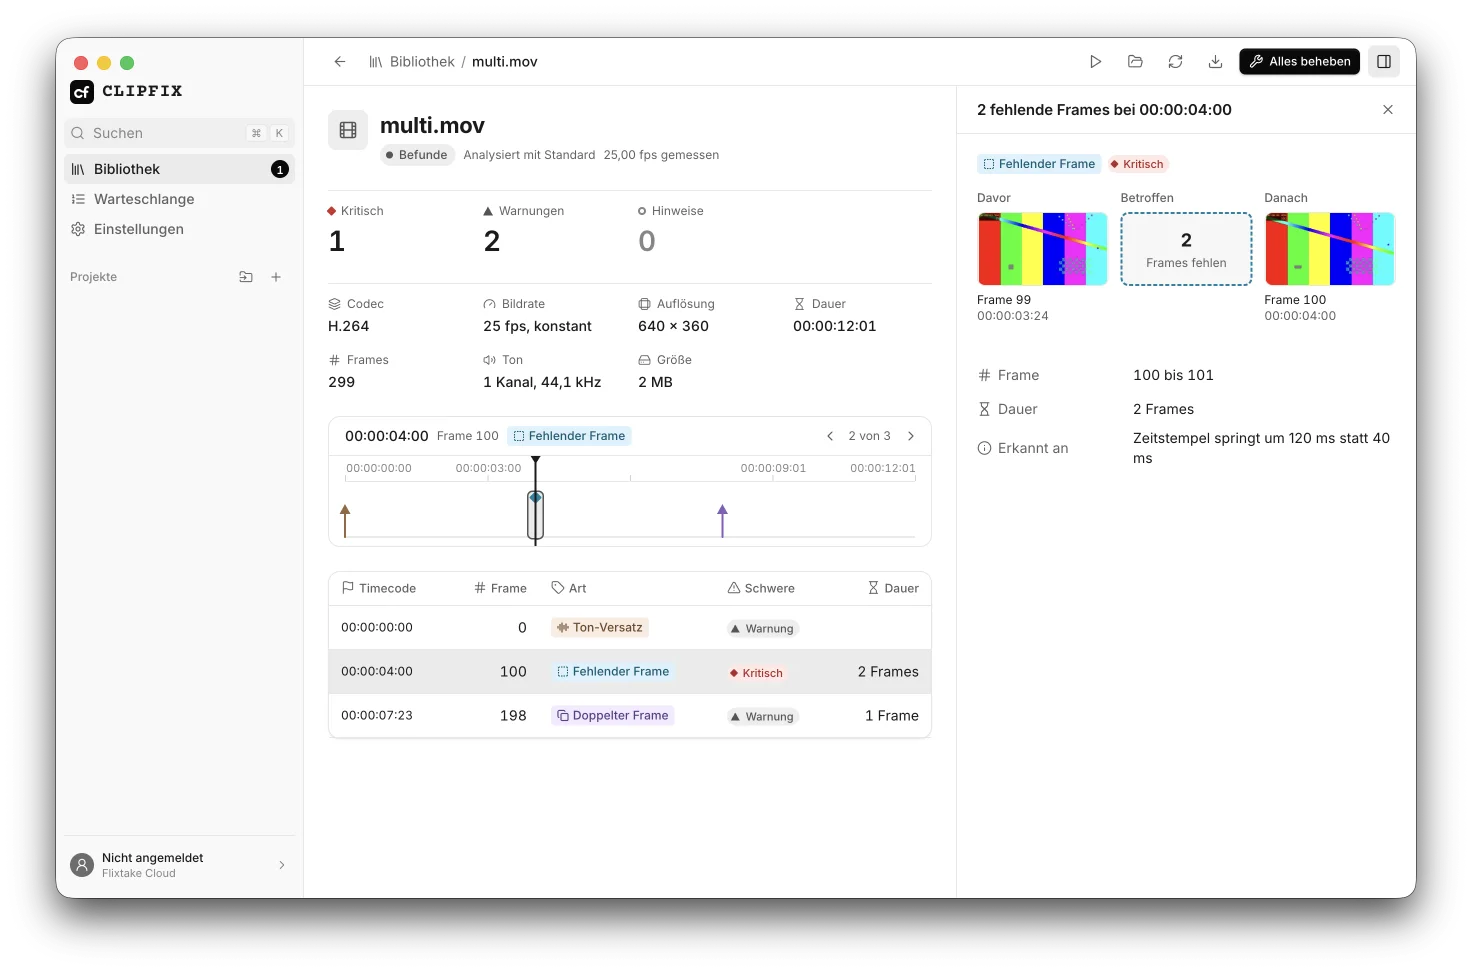
Task: Sort by Schwere column header
Action: (761, 588)
